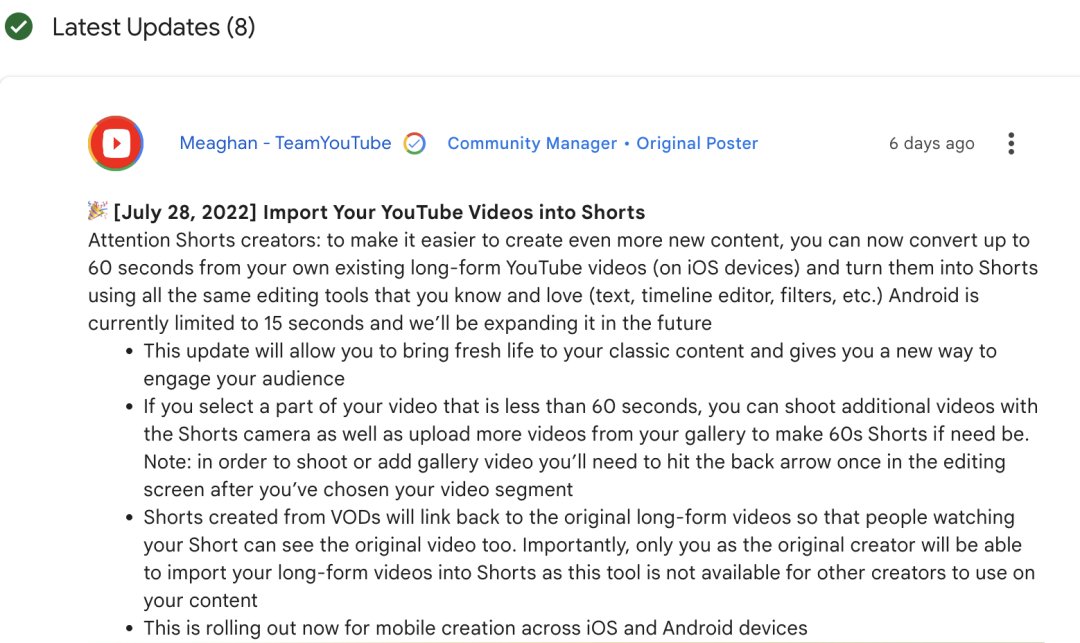This screenshot has height=643, width=1080.
Task: Open Meaghan - TeamYouTube's profile link
Action: tap(285, 143)
